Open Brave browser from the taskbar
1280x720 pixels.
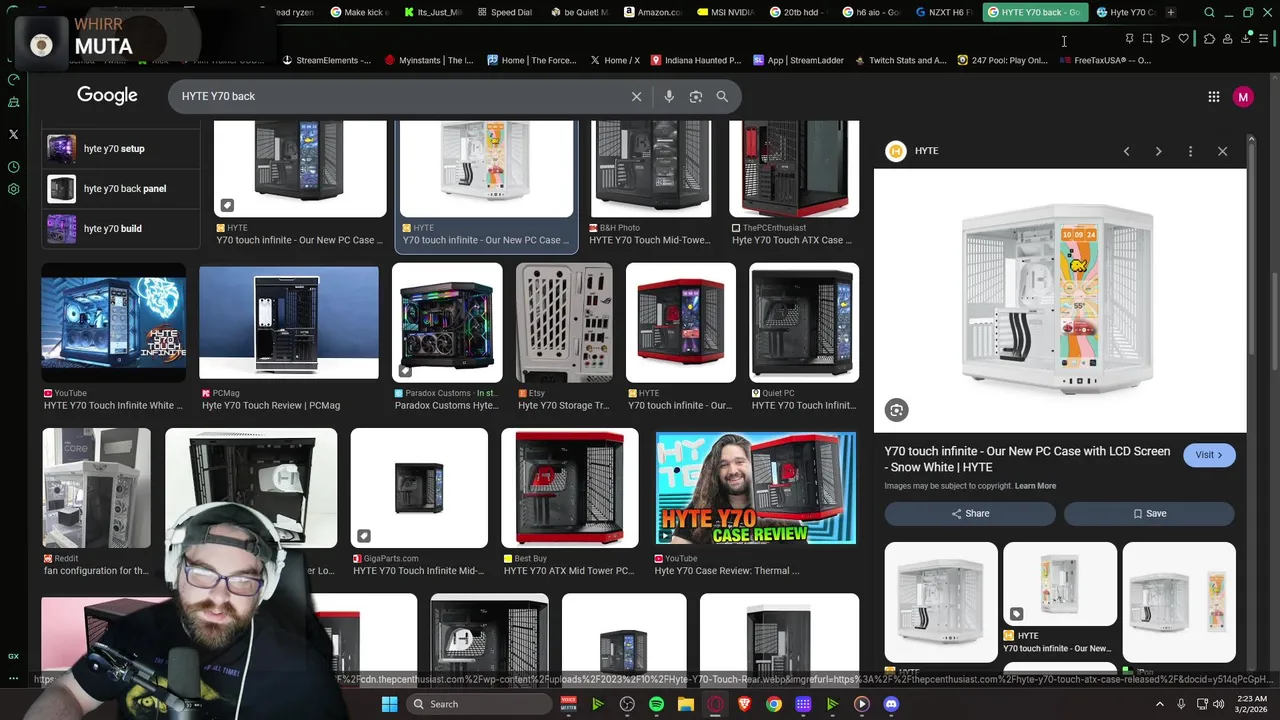coord(744,704)
